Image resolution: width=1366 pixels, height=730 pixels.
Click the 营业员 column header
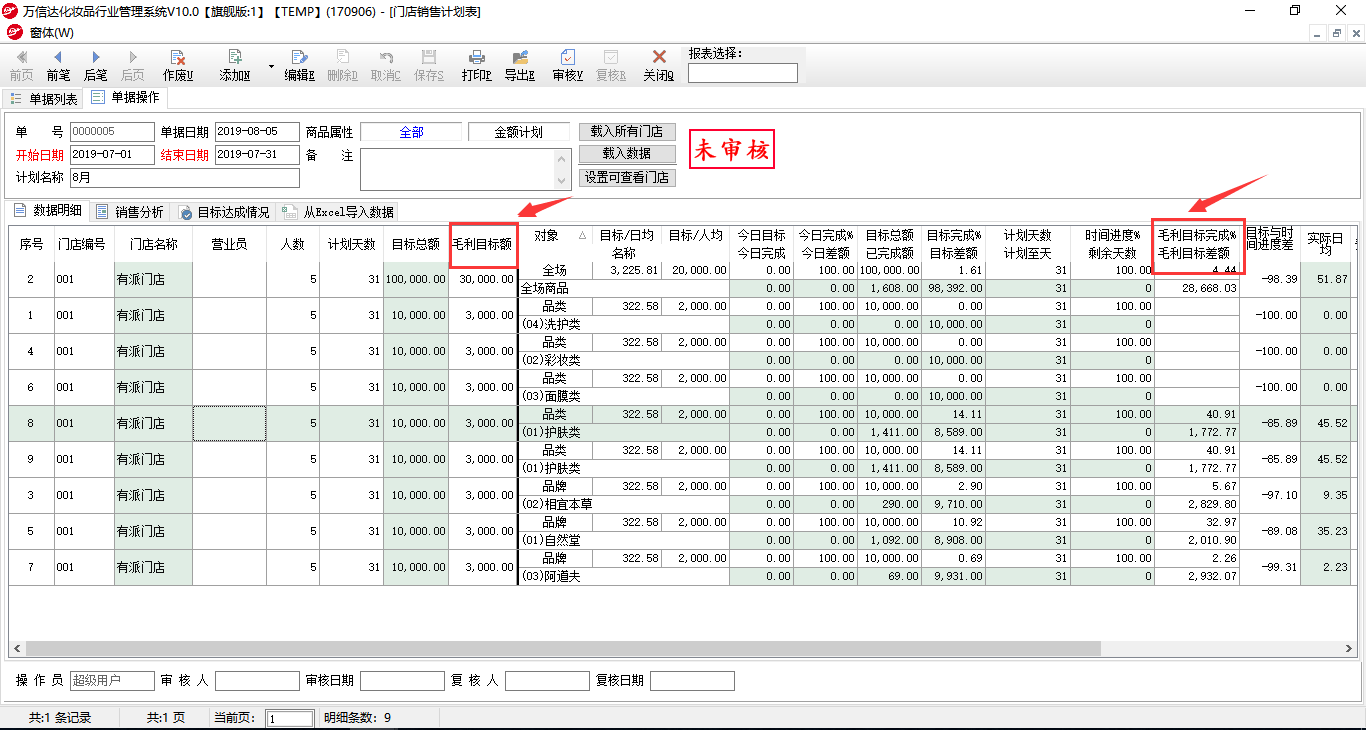[230, 243]
